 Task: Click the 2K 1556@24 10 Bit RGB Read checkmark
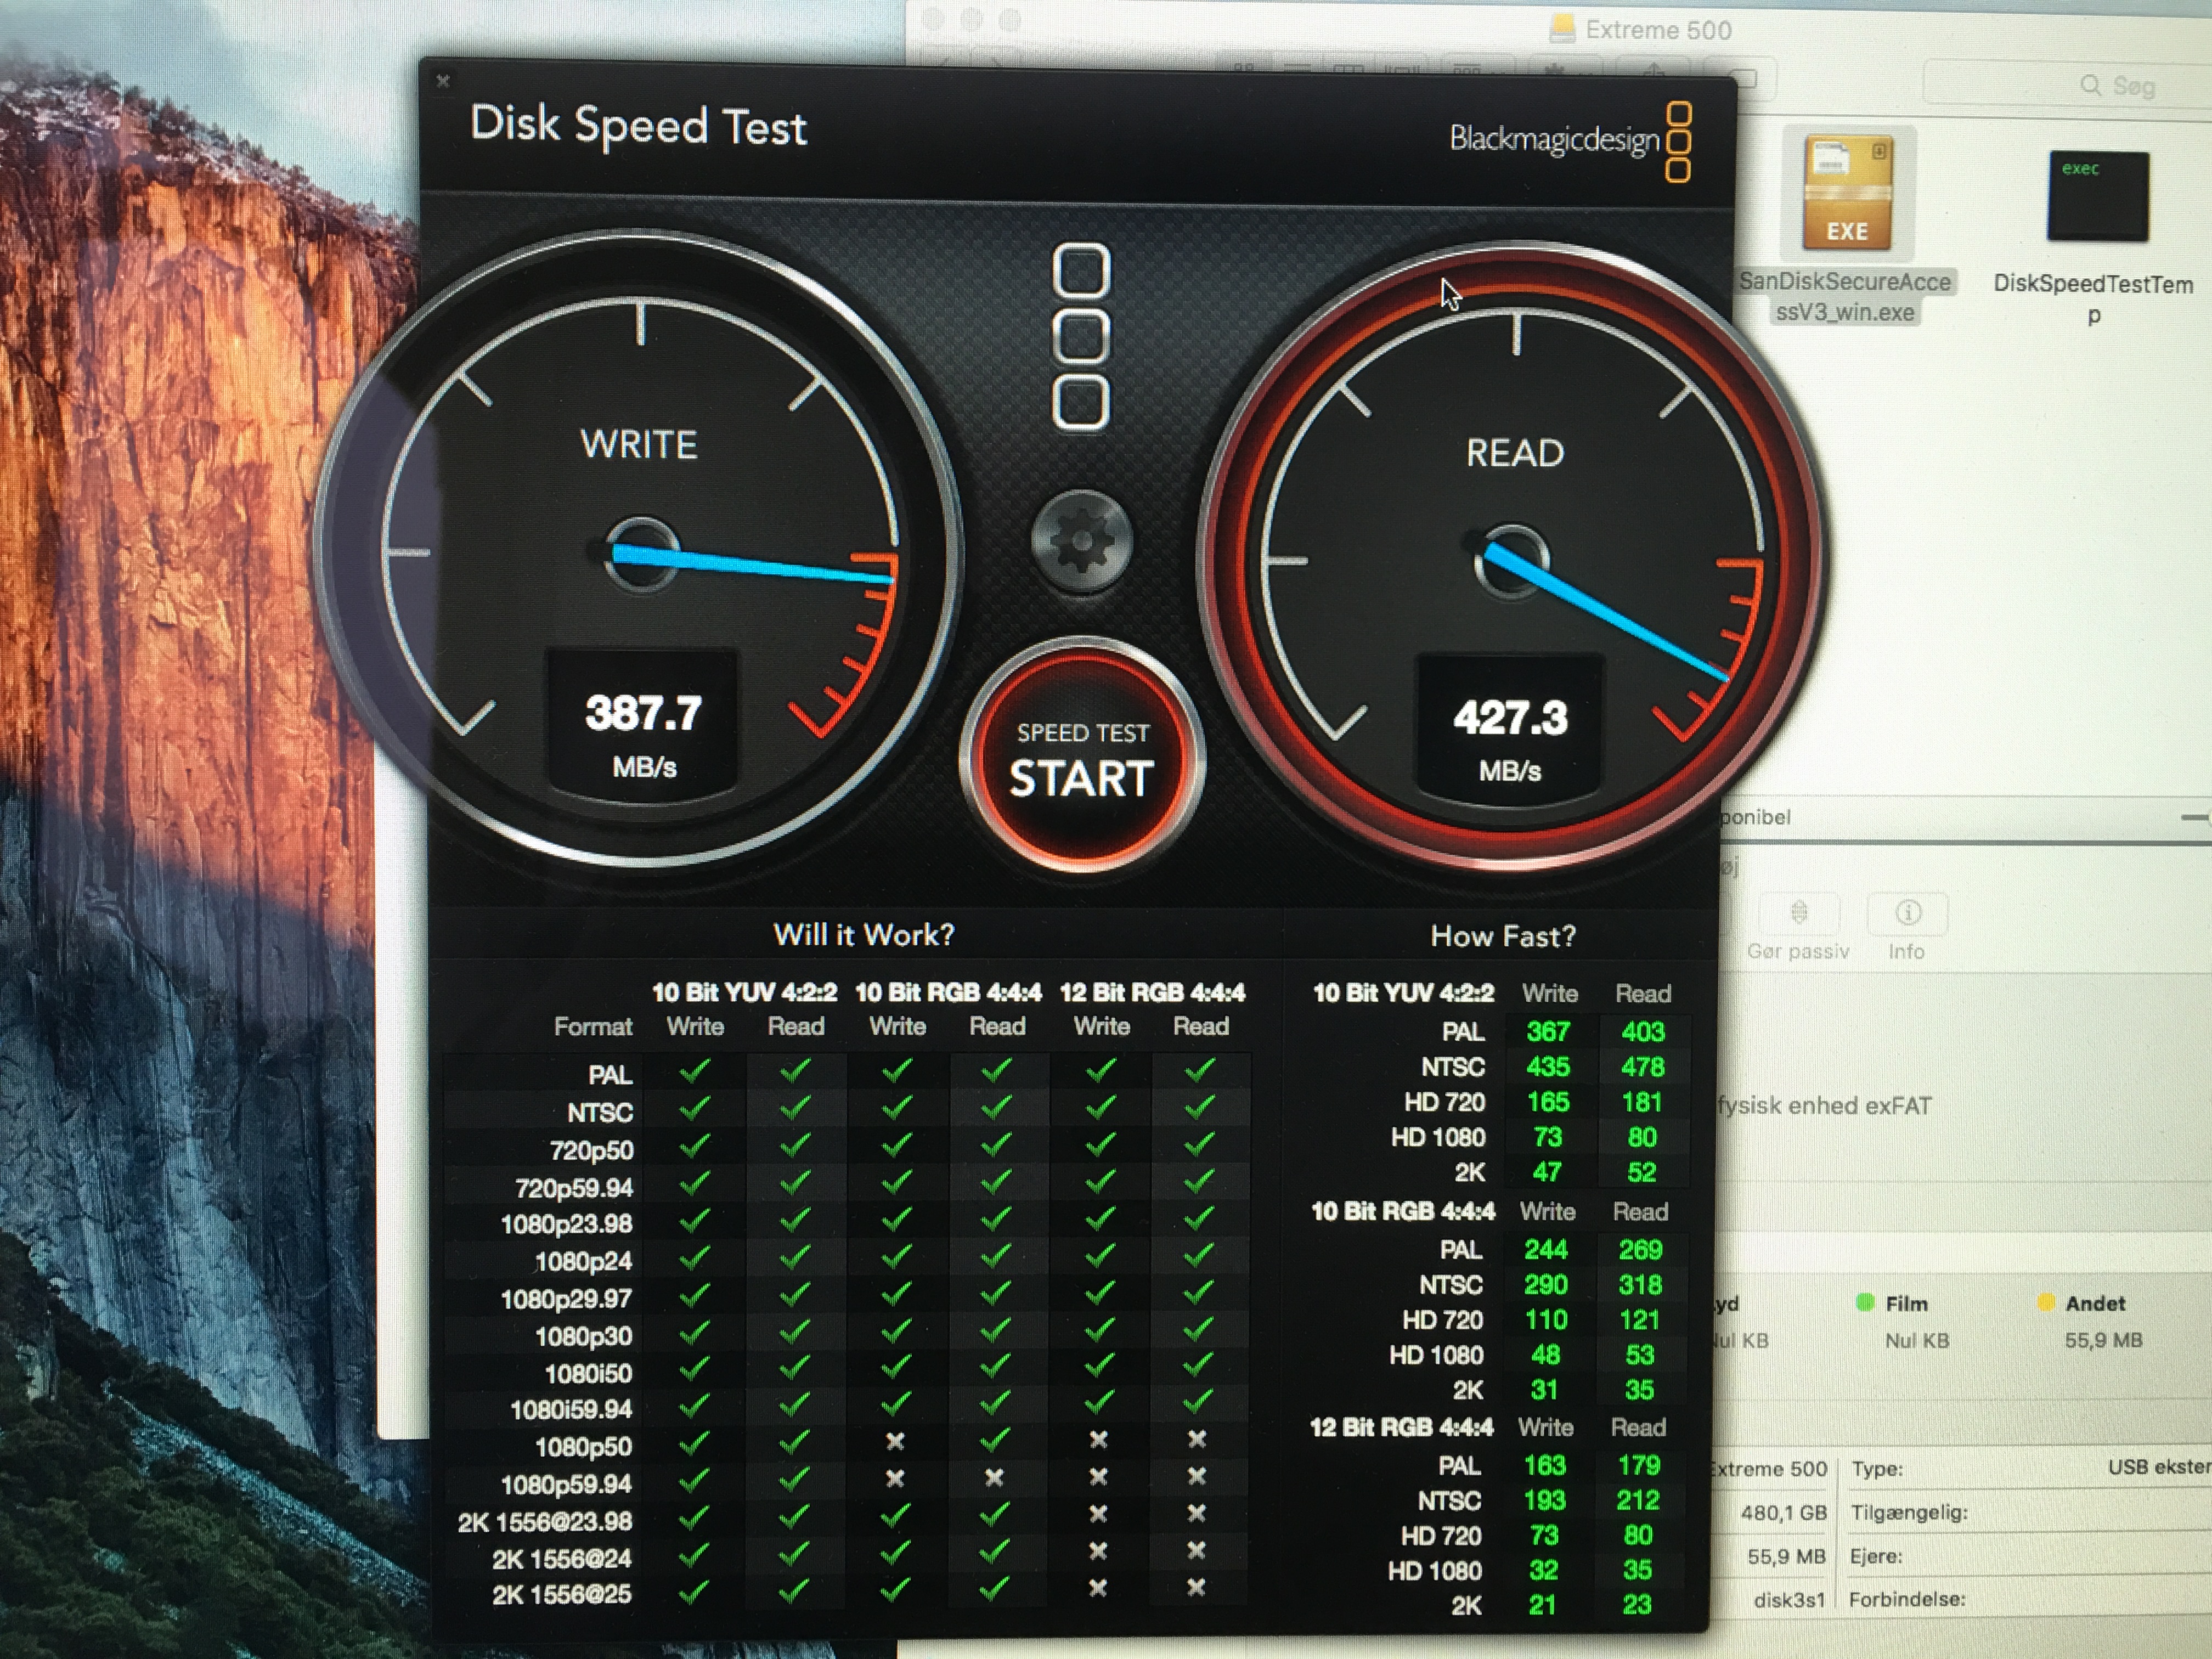coord(996,1551)
